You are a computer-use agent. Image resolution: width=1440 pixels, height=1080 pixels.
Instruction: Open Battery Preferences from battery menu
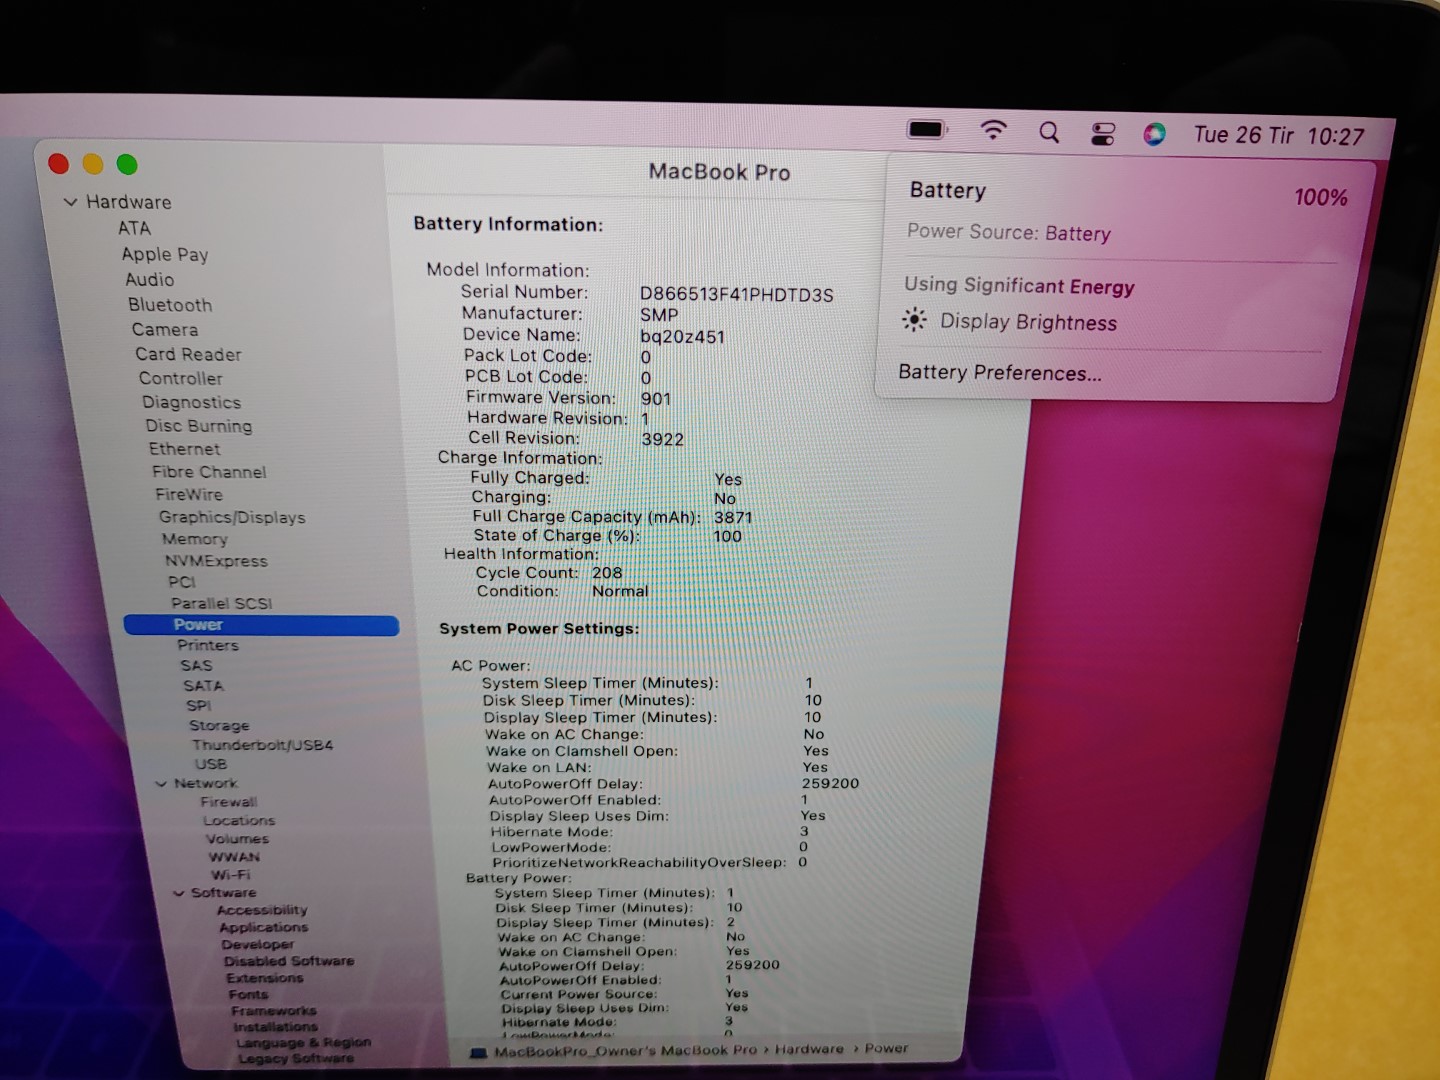pos(1000,373)
